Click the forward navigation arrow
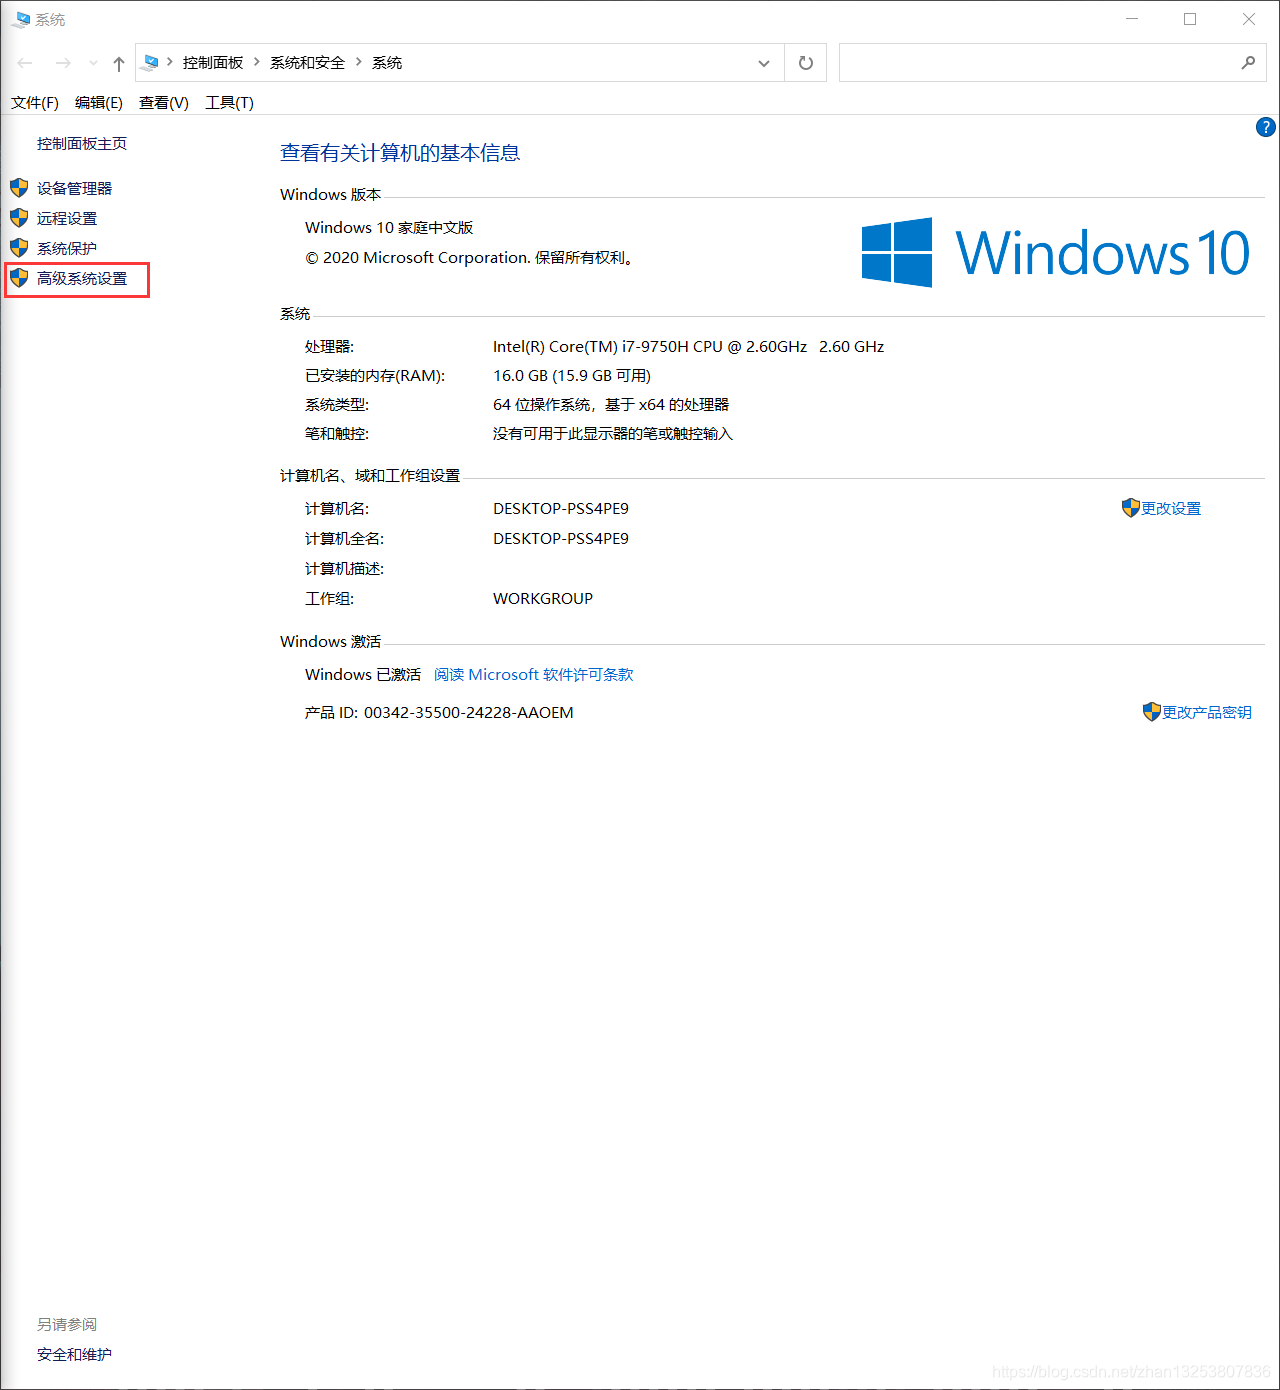Viewport: 1280px width, 1390px height. [x=63, y=63]
